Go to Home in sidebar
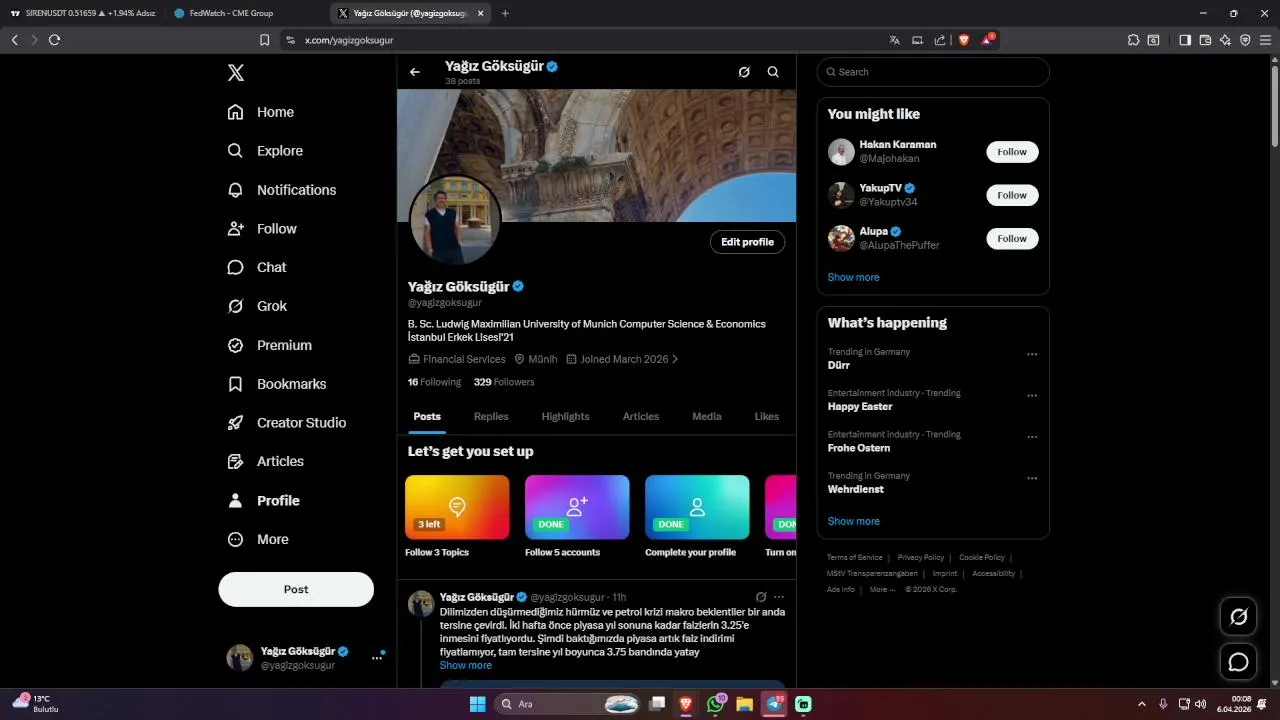1280x720 pixels. point(260,112)
